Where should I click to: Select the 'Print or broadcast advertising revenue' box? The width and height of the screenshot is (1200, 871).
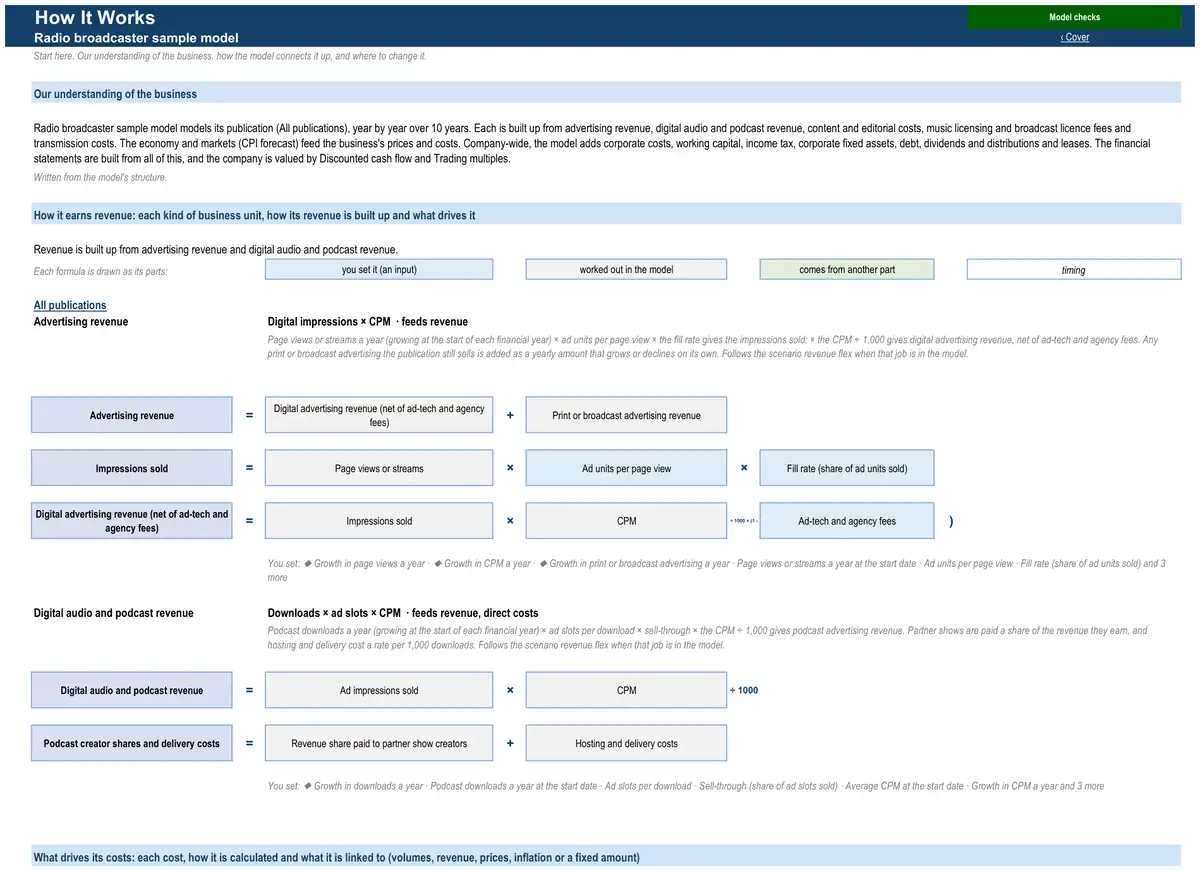626,415
